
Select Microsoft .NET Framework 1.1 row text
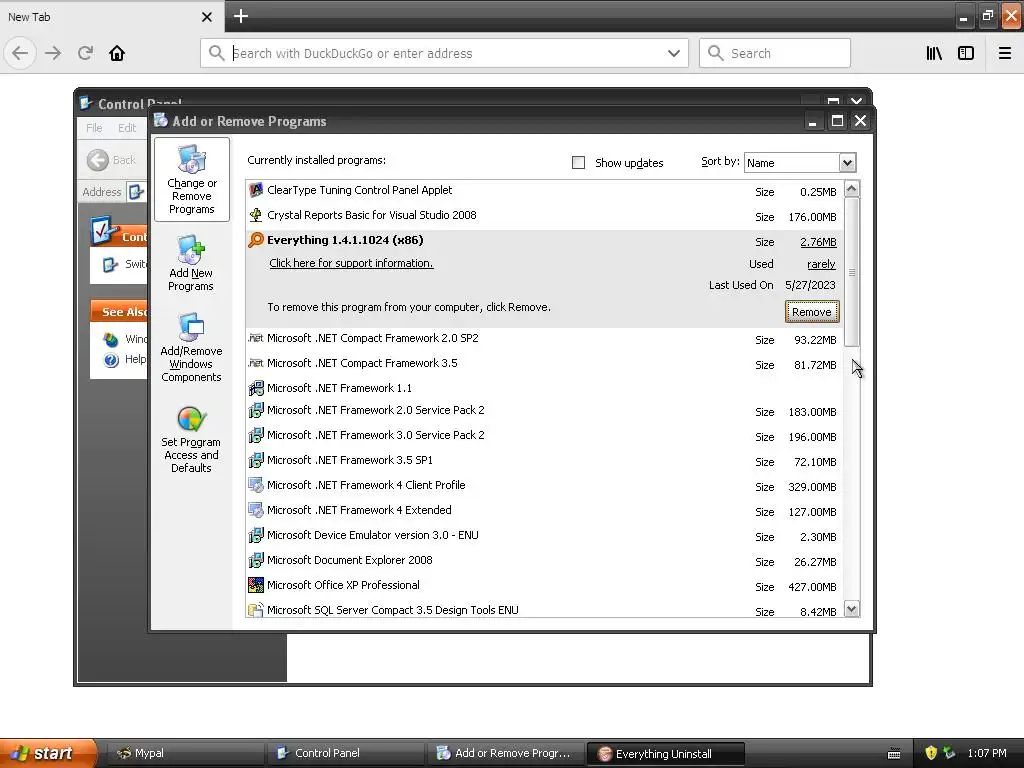point(340,388)
